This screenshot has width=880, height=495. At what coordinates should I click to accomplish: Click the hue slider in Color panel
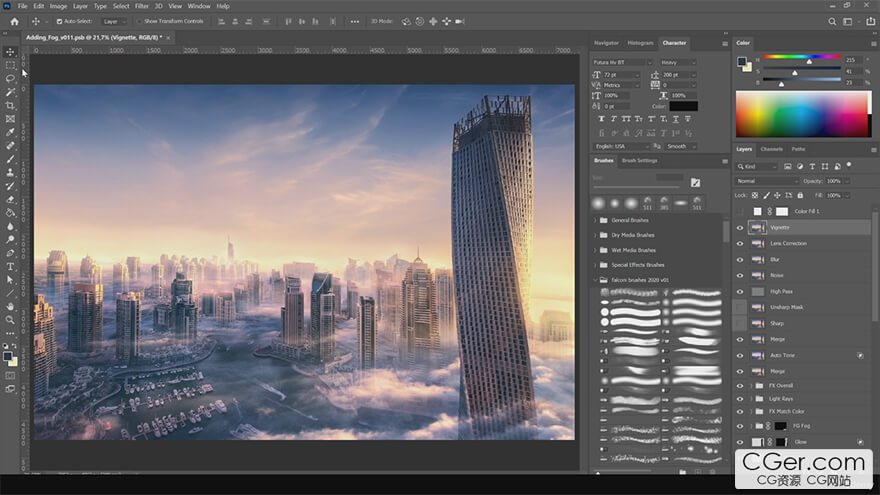(802, 57)
